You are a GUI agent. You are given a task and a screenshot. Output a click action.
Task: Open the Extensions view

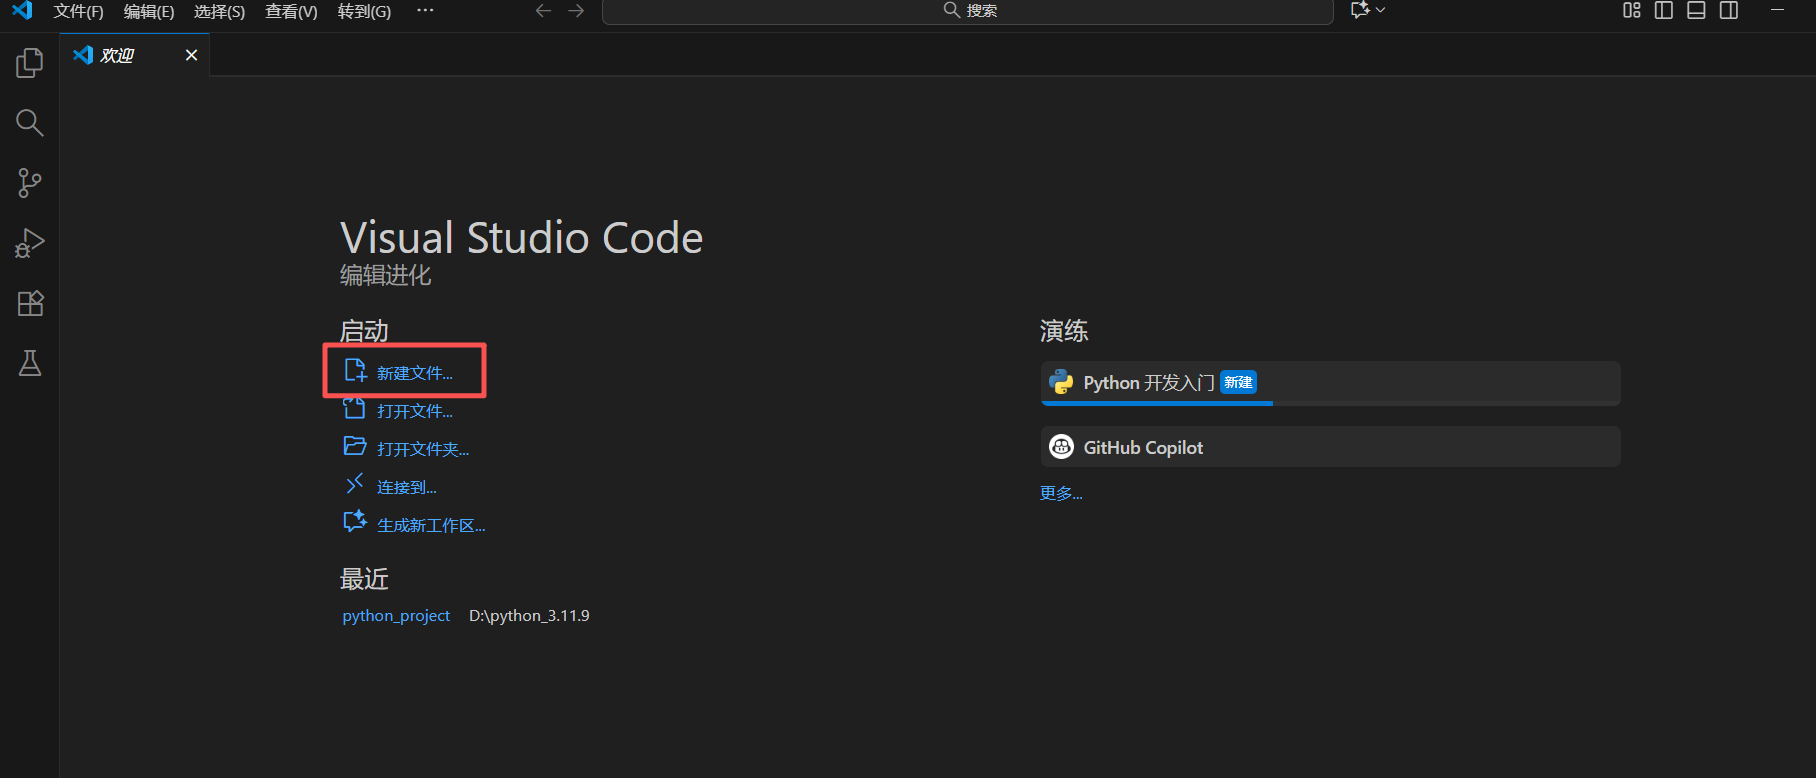pos(30,303)
